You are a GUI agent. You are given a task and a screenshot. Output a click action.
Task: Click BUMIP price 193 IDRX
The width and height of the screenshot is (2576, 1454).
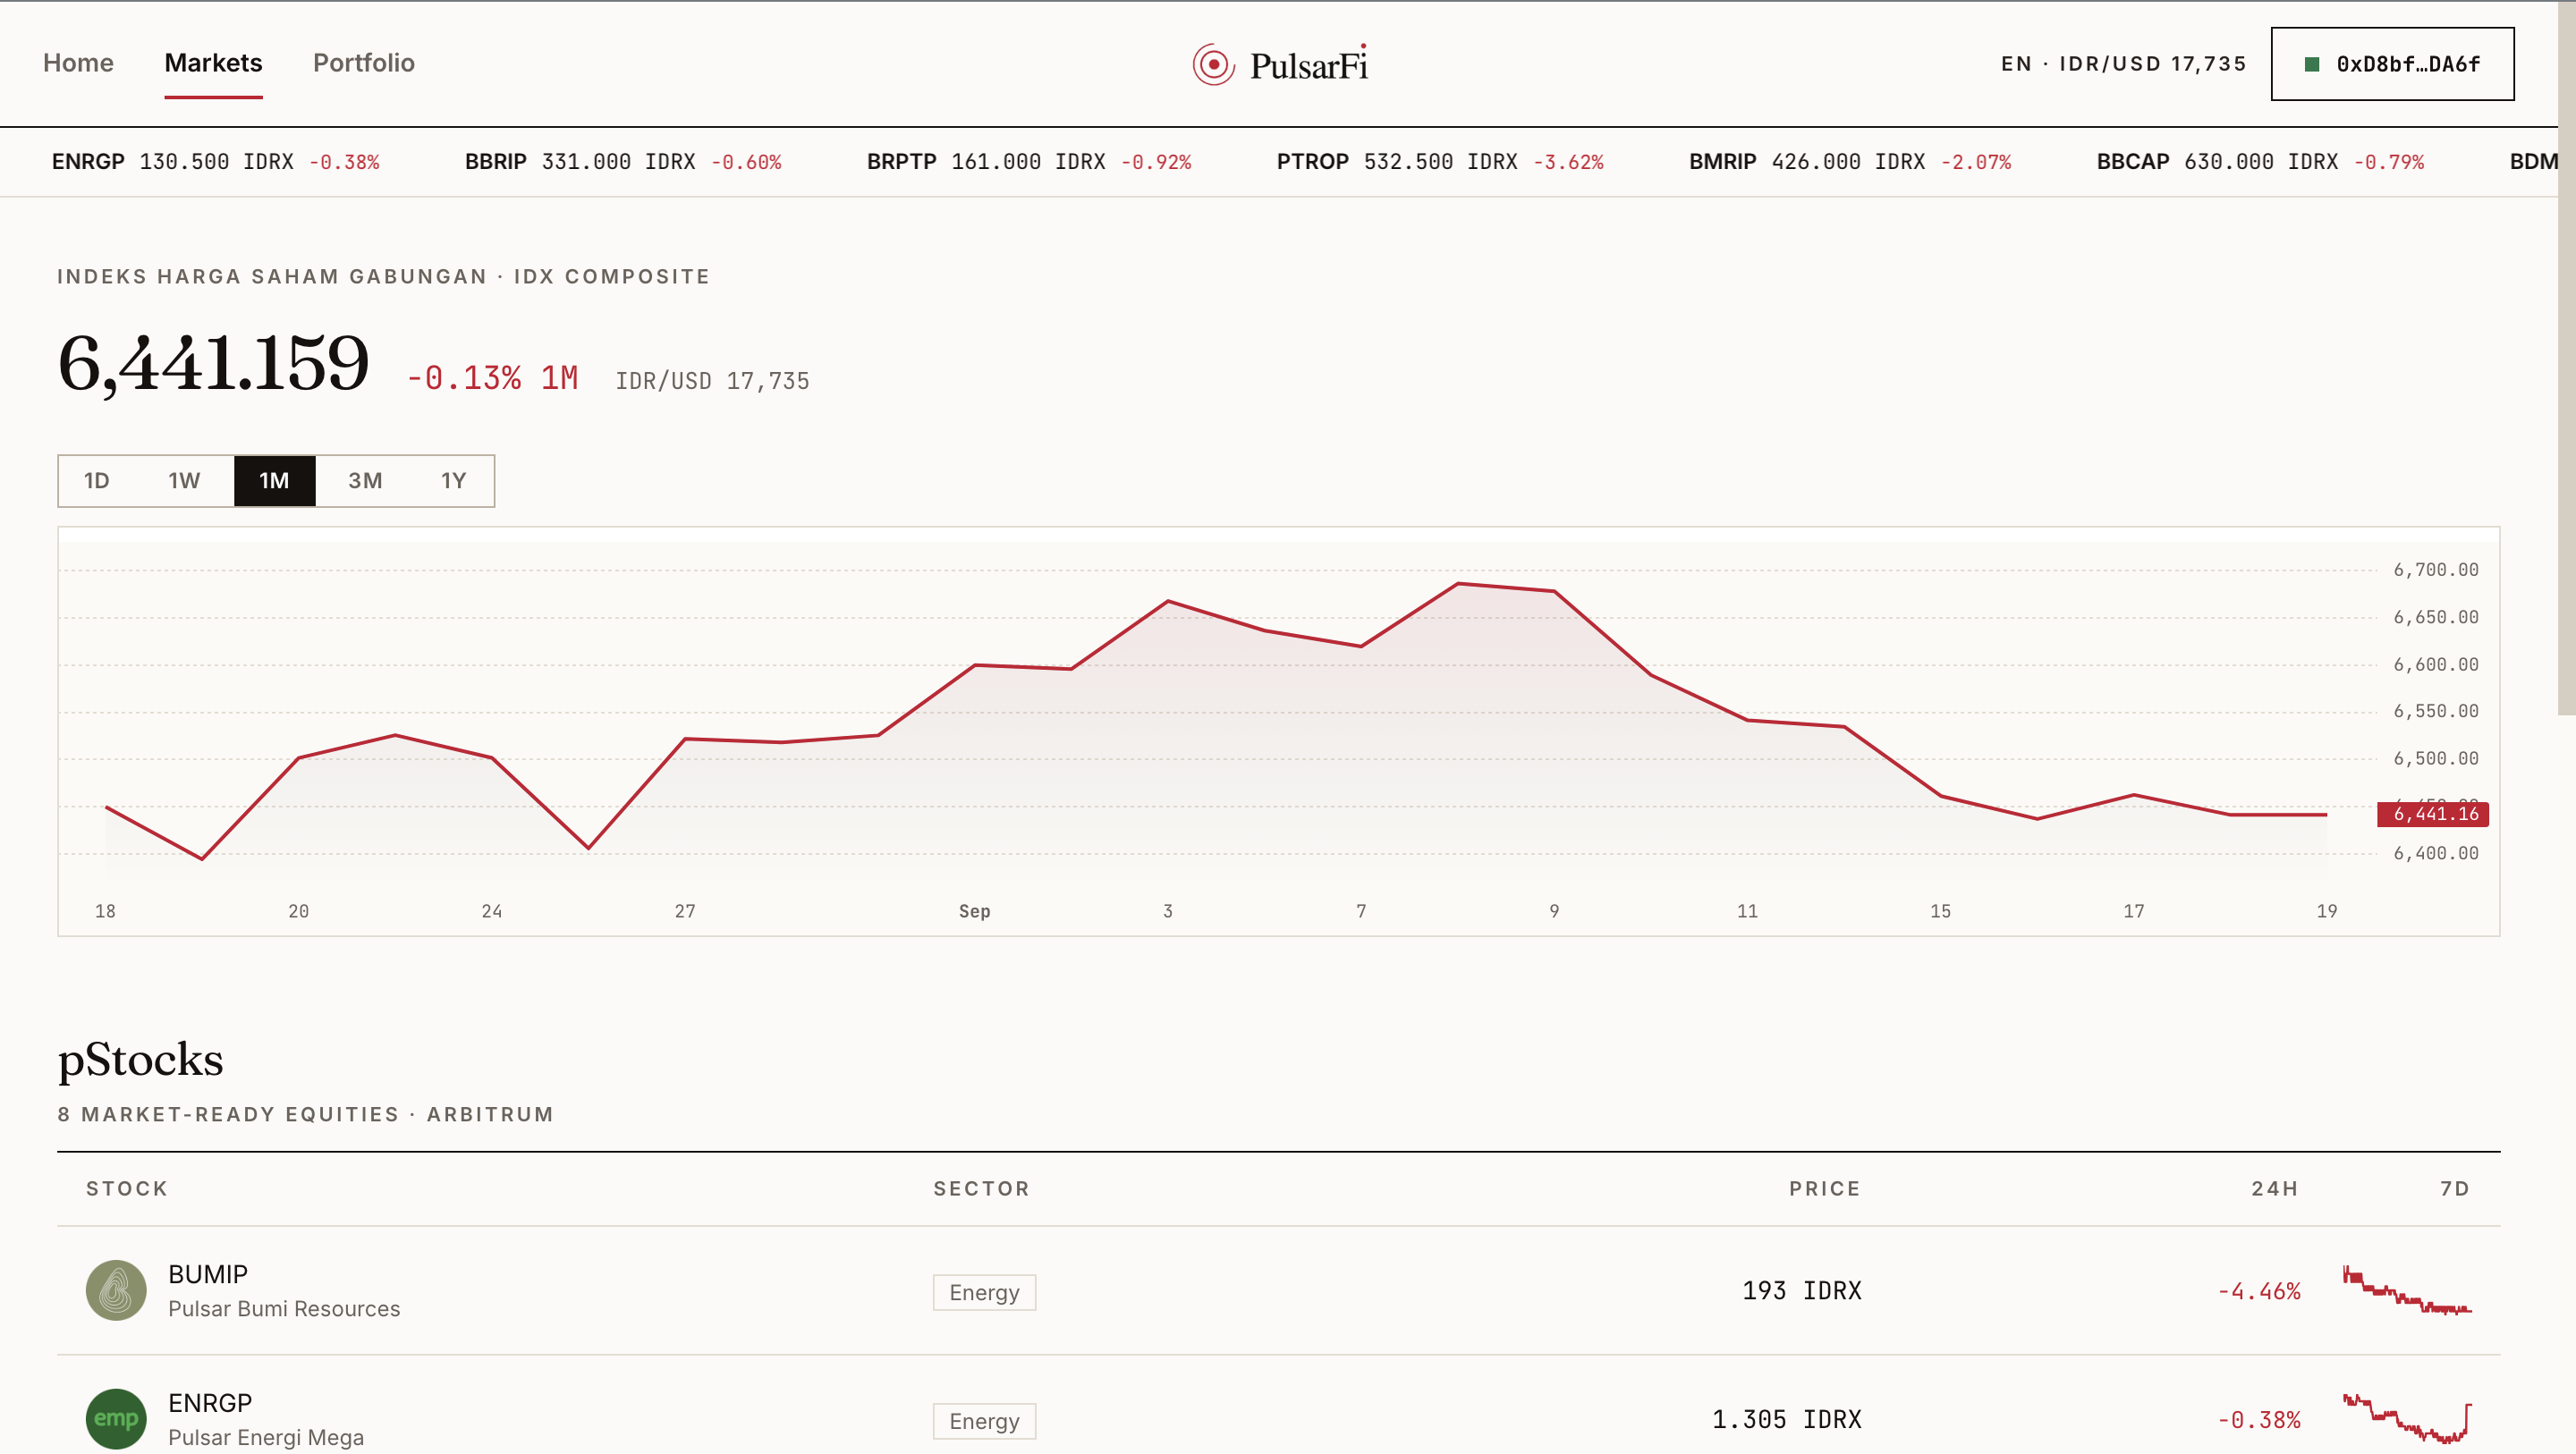click(x=1802, y=1291)
